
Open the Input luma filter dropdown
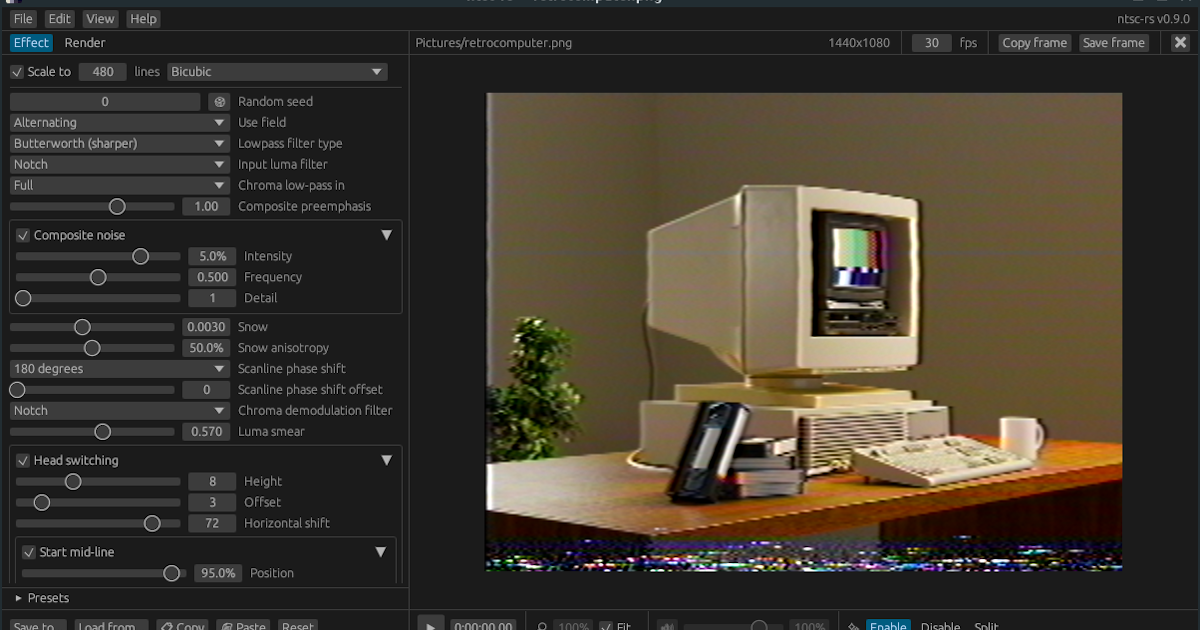tap(120, 164)
